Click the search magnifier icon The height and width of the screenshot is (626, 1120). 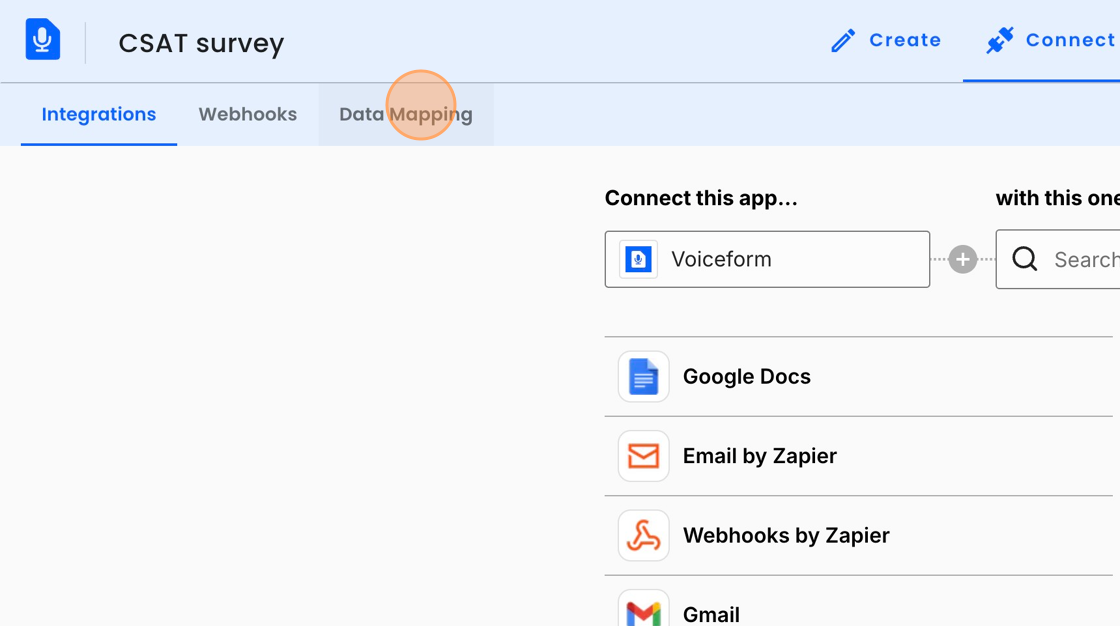pyautogui.click(x=1025, y=259)
